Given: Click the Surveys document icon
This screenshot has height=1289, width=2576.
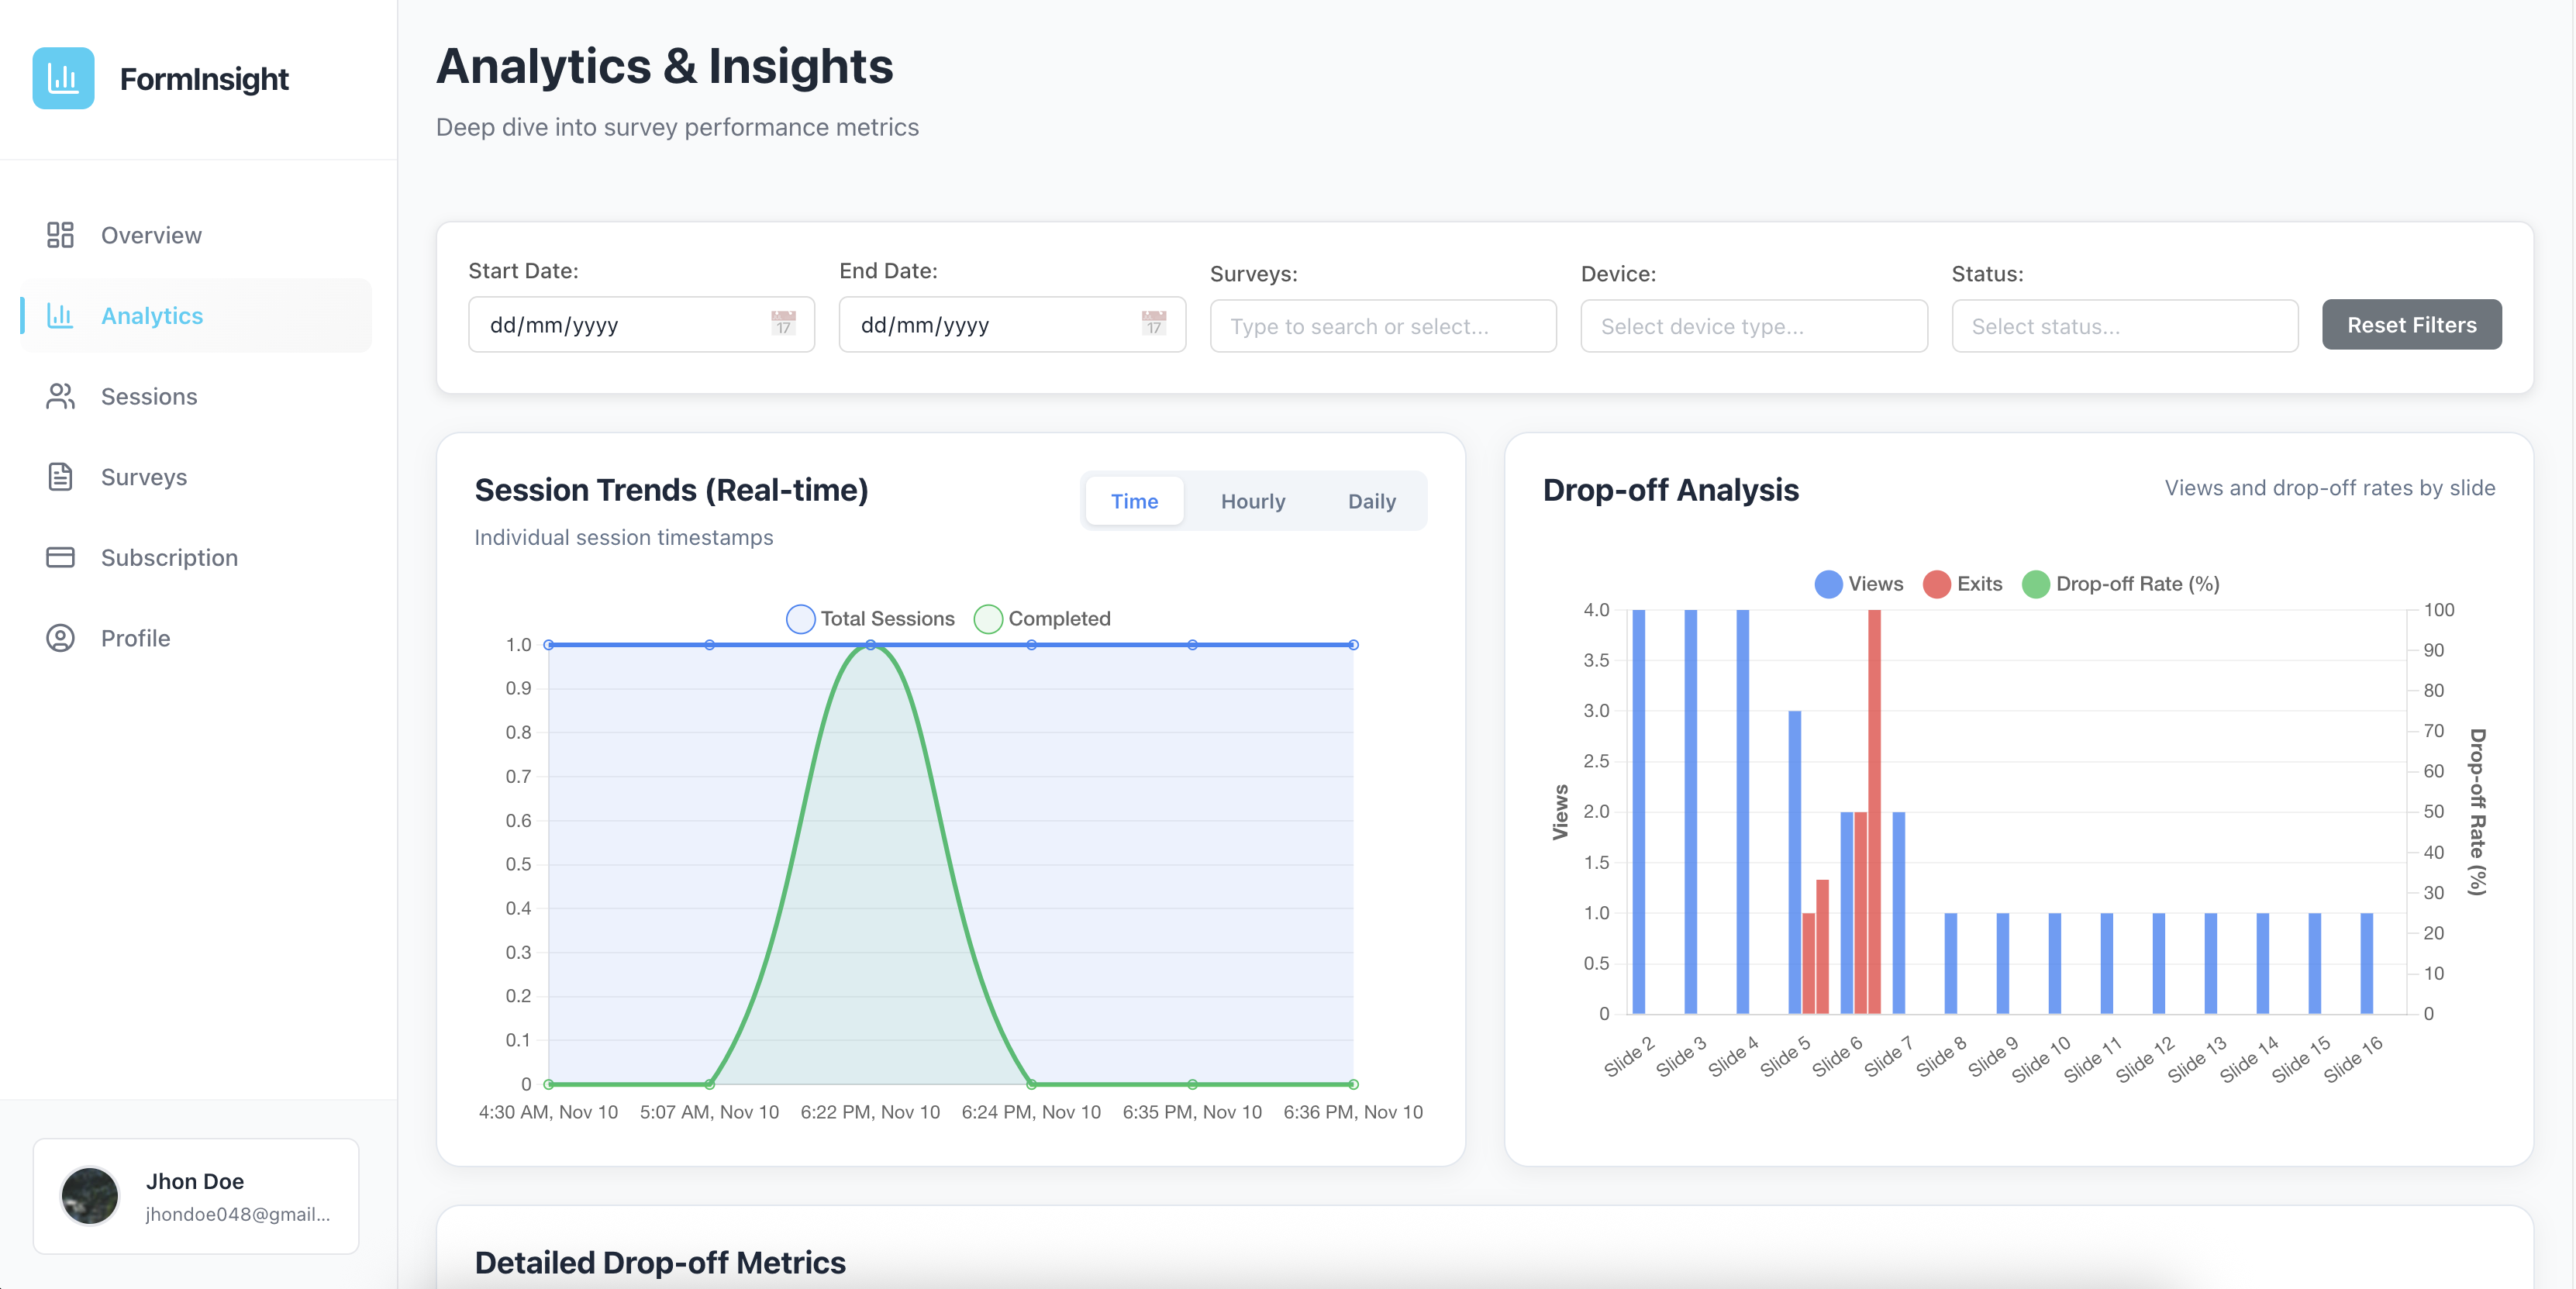Looking at the screenshot, I should [60, 477].
